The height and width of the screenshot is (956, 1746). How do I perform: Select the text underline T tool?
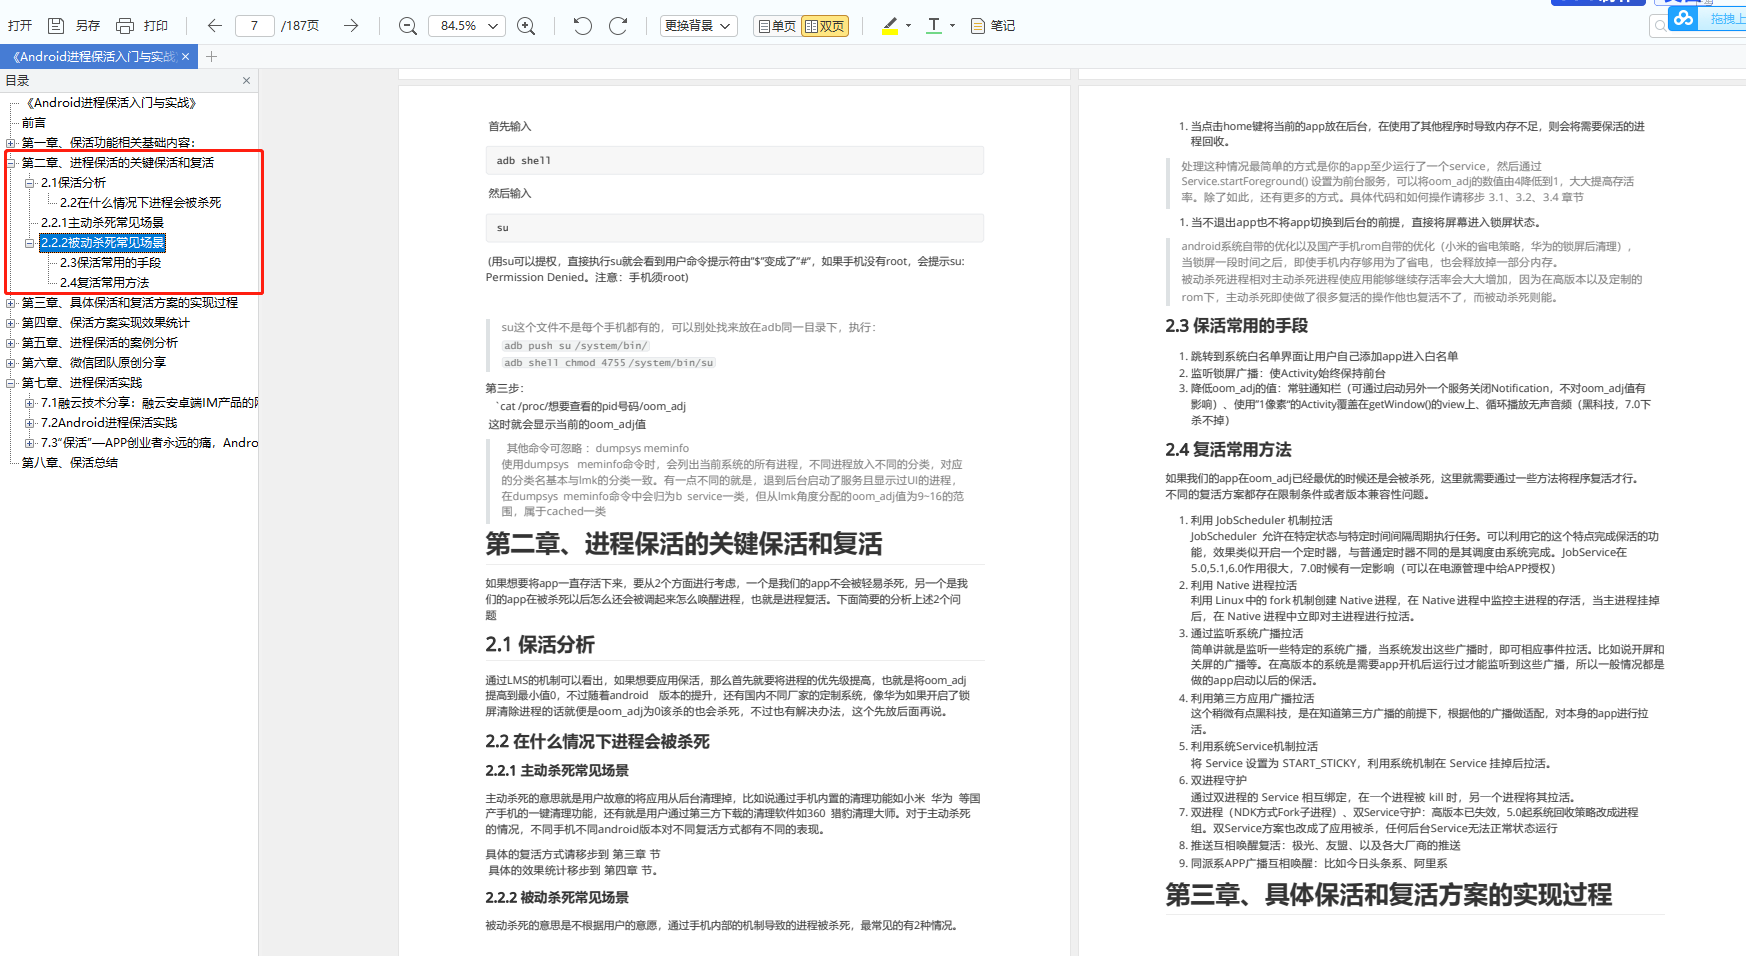[x=933, y=26]
